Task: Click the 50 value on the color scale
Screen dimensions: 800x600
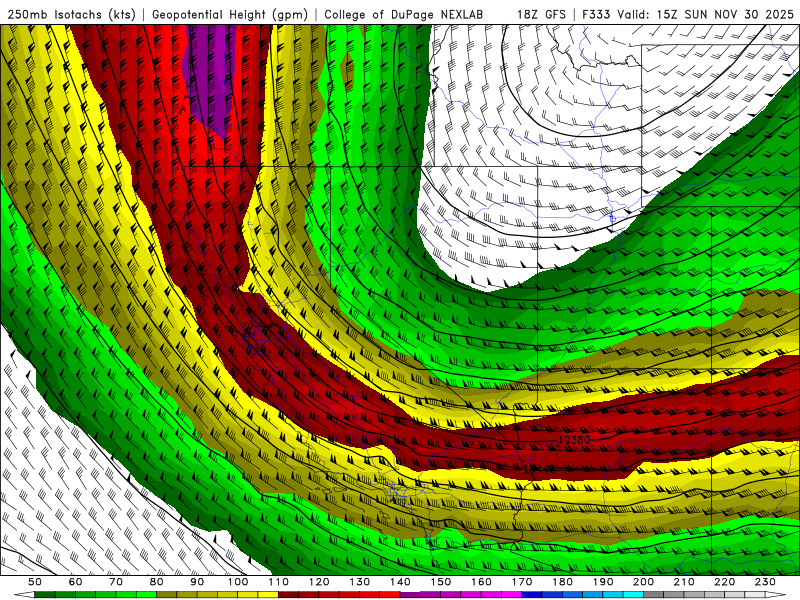Action: pos(35,582)
